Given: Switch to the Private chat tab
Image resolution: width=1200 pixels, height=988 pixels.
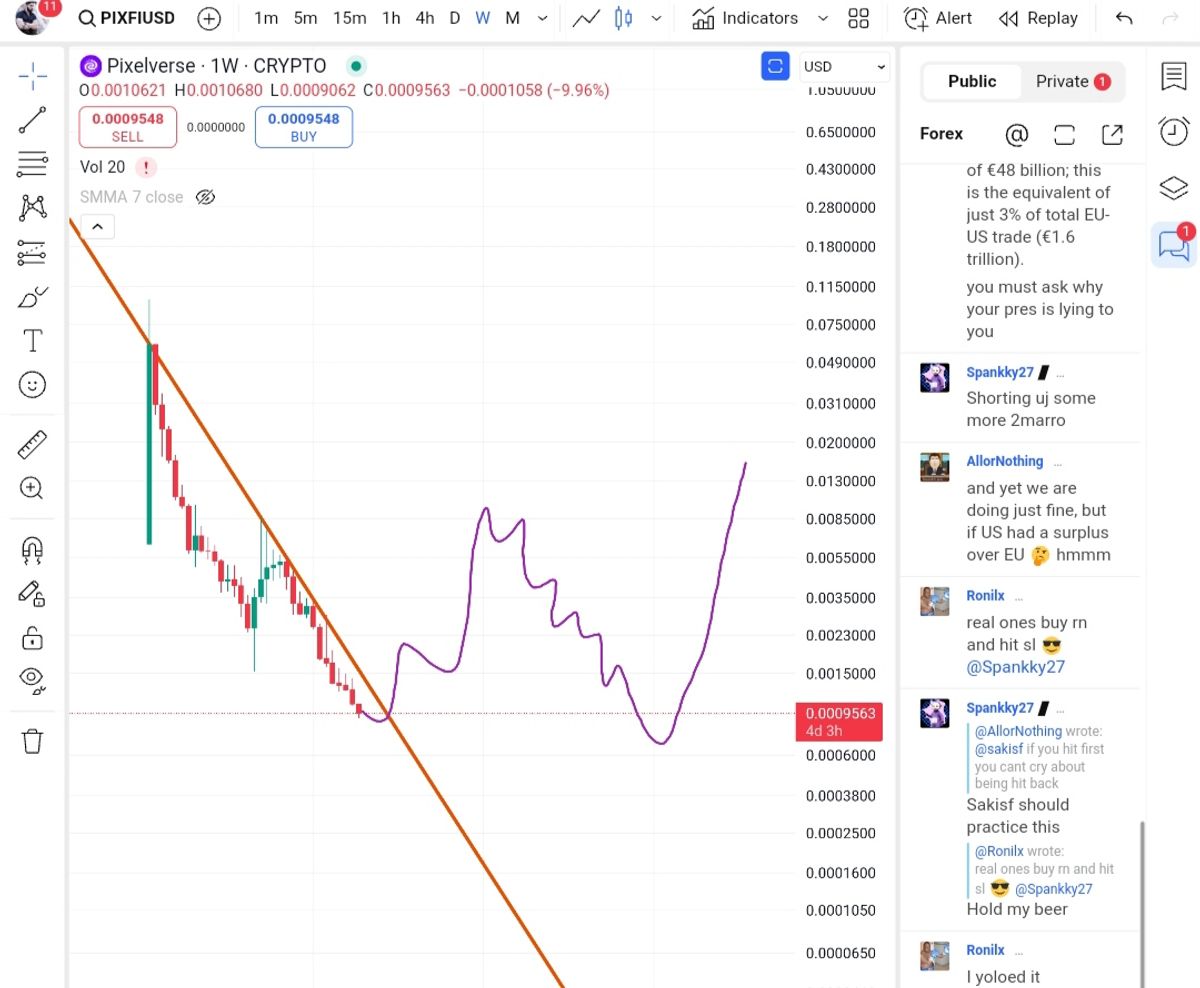Looking at the screenshot, I should point(1072,82).
